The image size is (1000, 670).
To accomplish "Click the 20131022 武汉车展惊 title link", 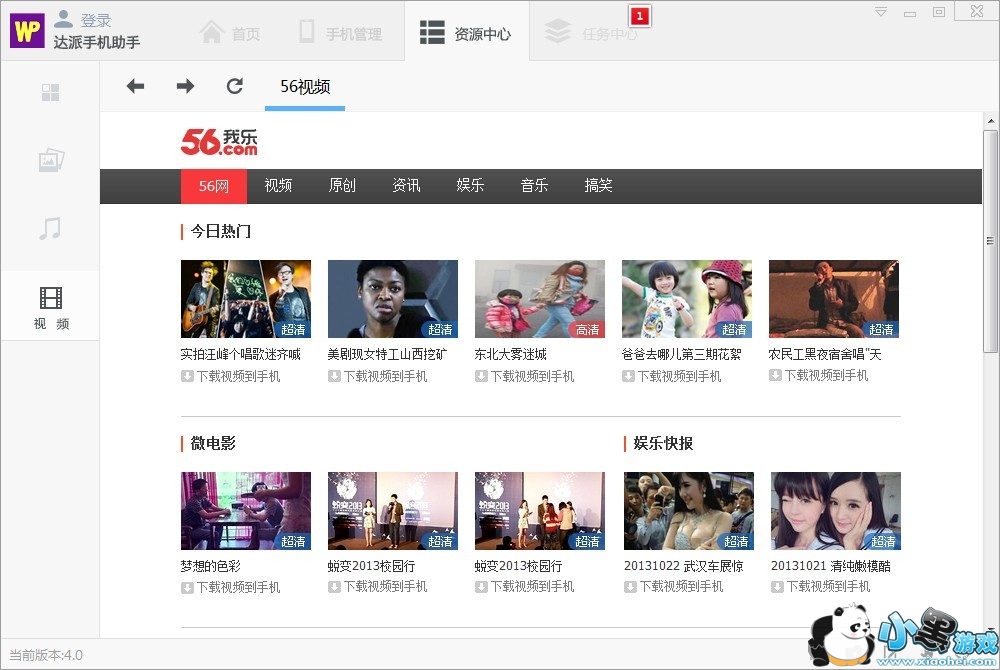I will (684, 566).
